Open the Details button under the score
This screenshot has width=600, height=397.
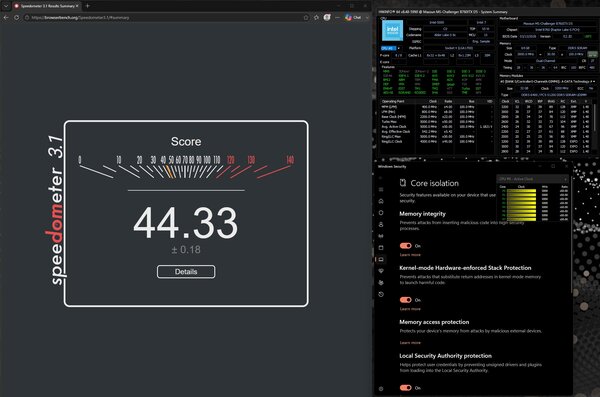186,271
